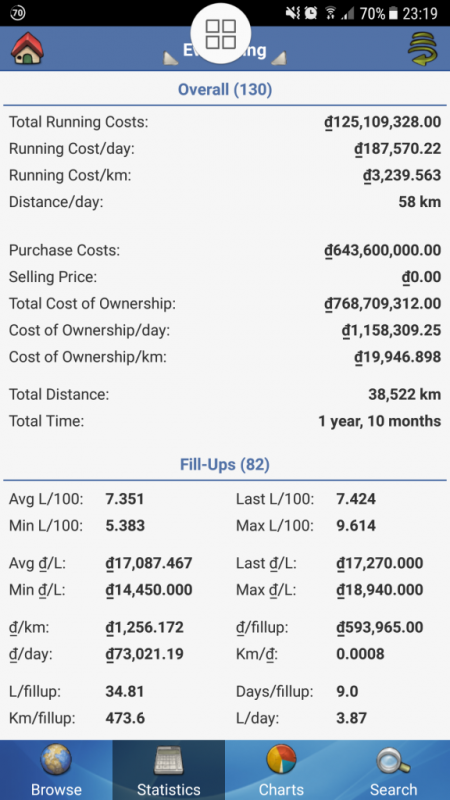The image size is (450, 800).
Task: Switch to the Search tab label
Action: 393,789
